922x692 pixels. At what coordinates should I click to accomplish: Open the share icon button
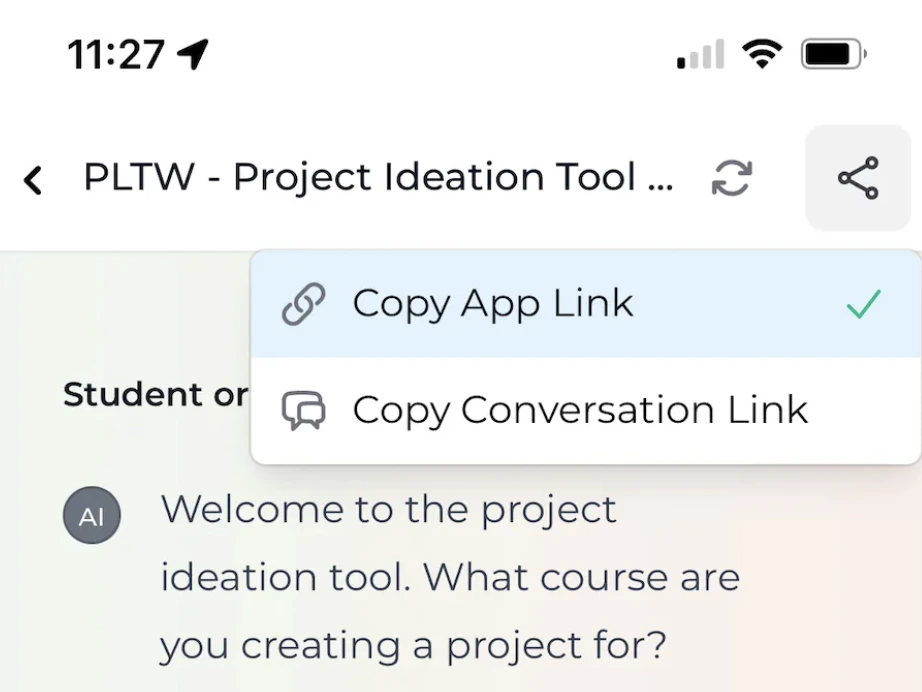click(858, 178)
